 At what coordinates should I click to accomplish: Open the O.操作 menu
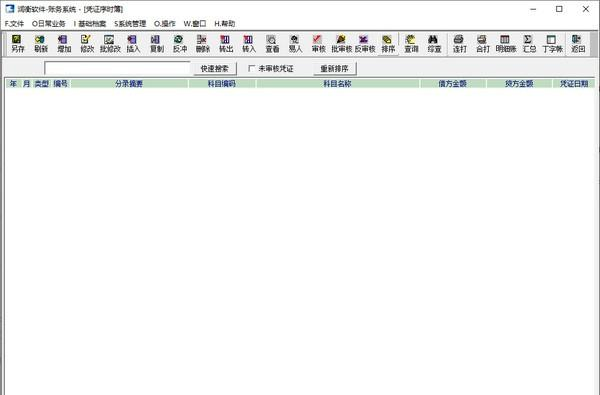point(165,24)
